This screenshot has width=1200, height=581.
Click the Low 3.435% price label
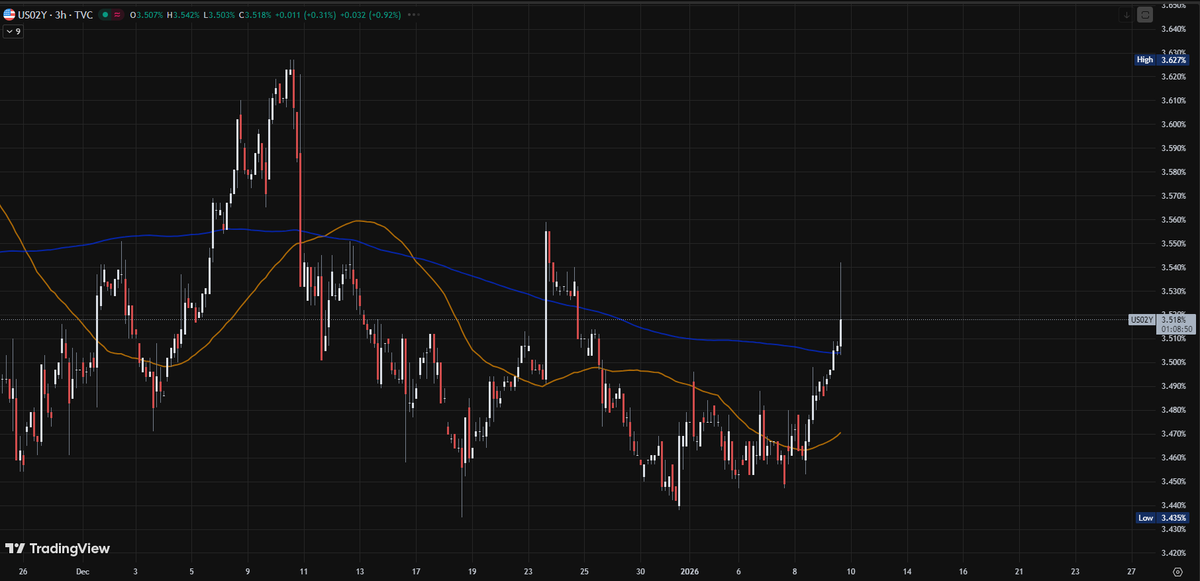point(1161,518)
